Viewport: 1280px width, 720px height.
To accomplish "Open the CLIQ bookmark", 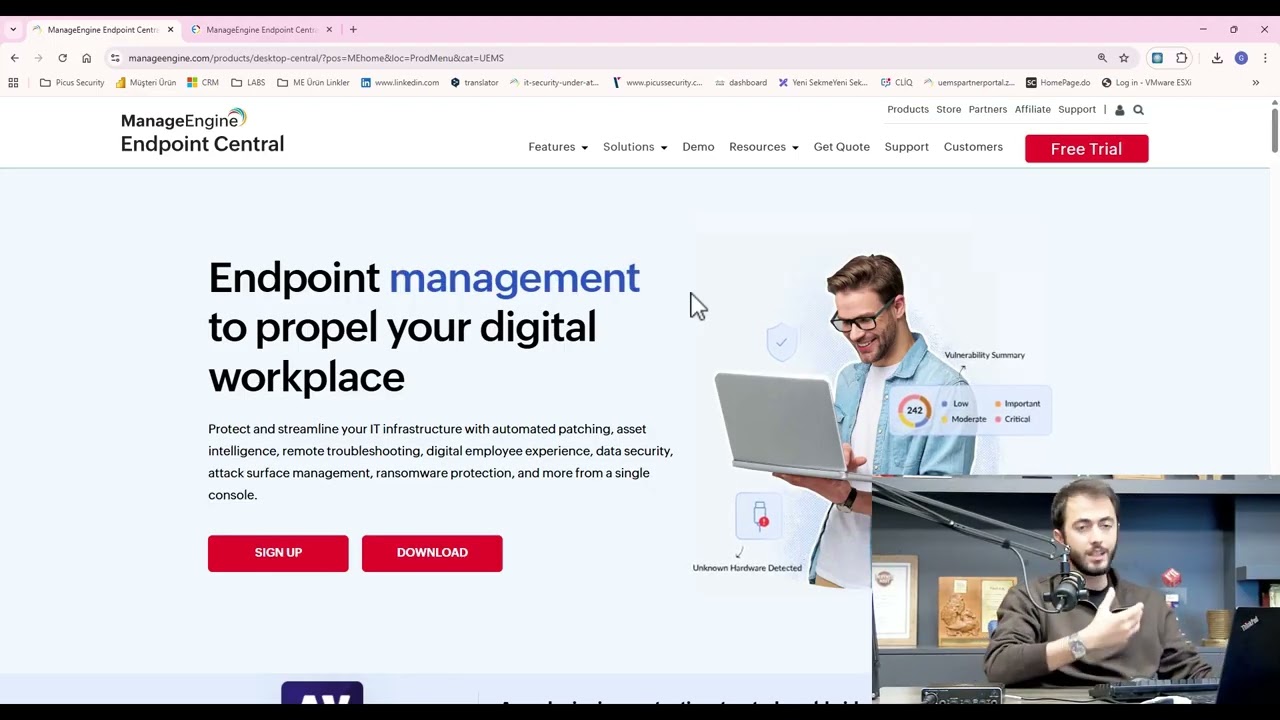I will tap(897, 83).
